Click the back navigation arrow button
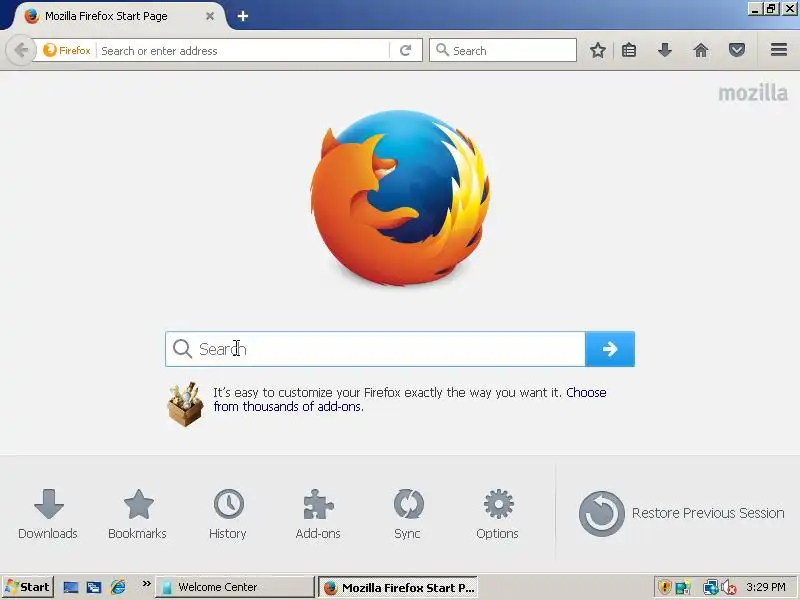The image size is (800, 600). click(x=21, y=51)
